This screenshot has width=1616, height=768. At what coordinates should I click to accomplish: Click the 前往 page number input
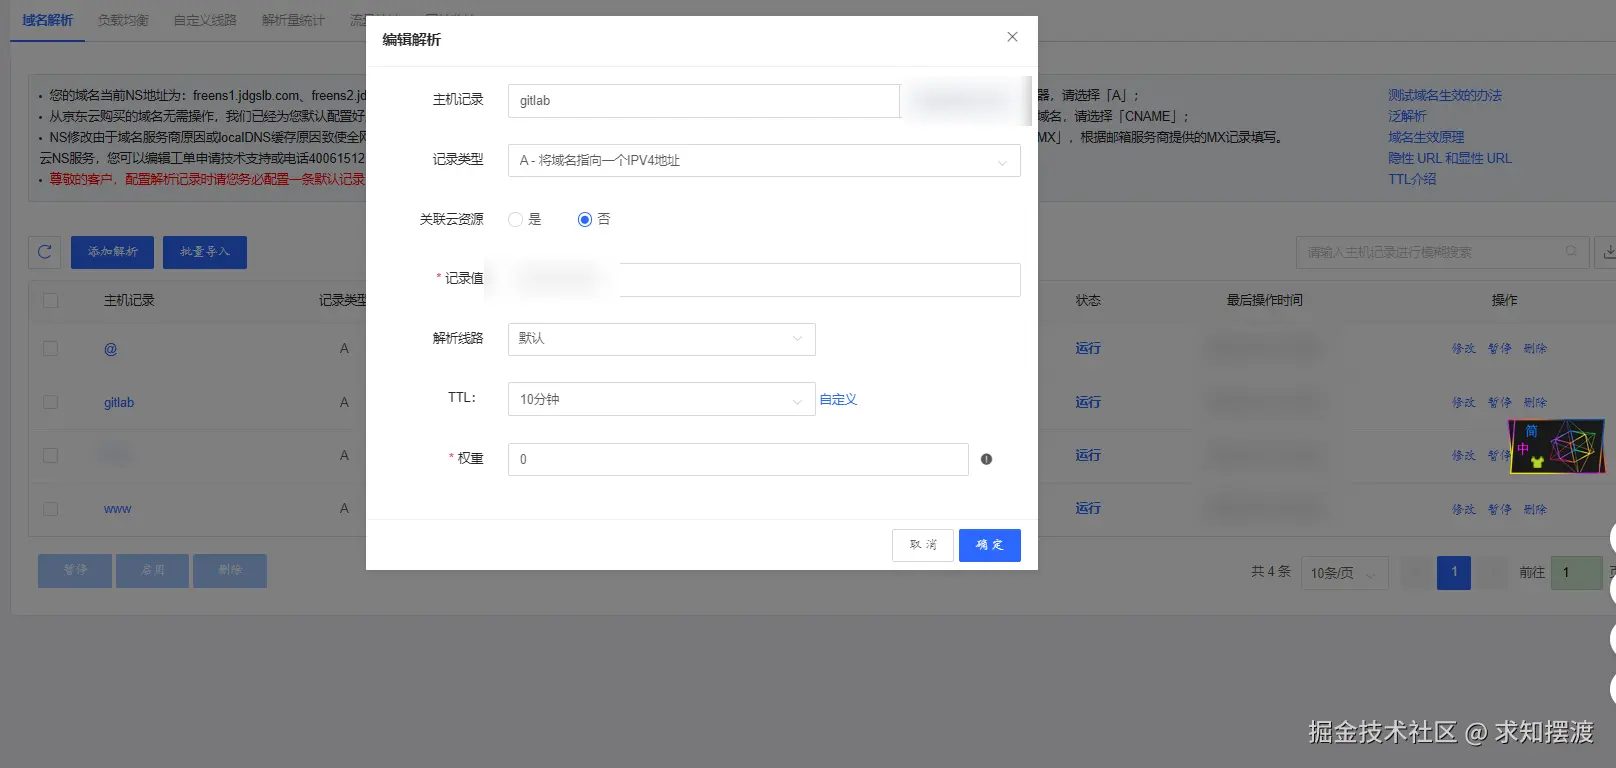pos(1577,573)
